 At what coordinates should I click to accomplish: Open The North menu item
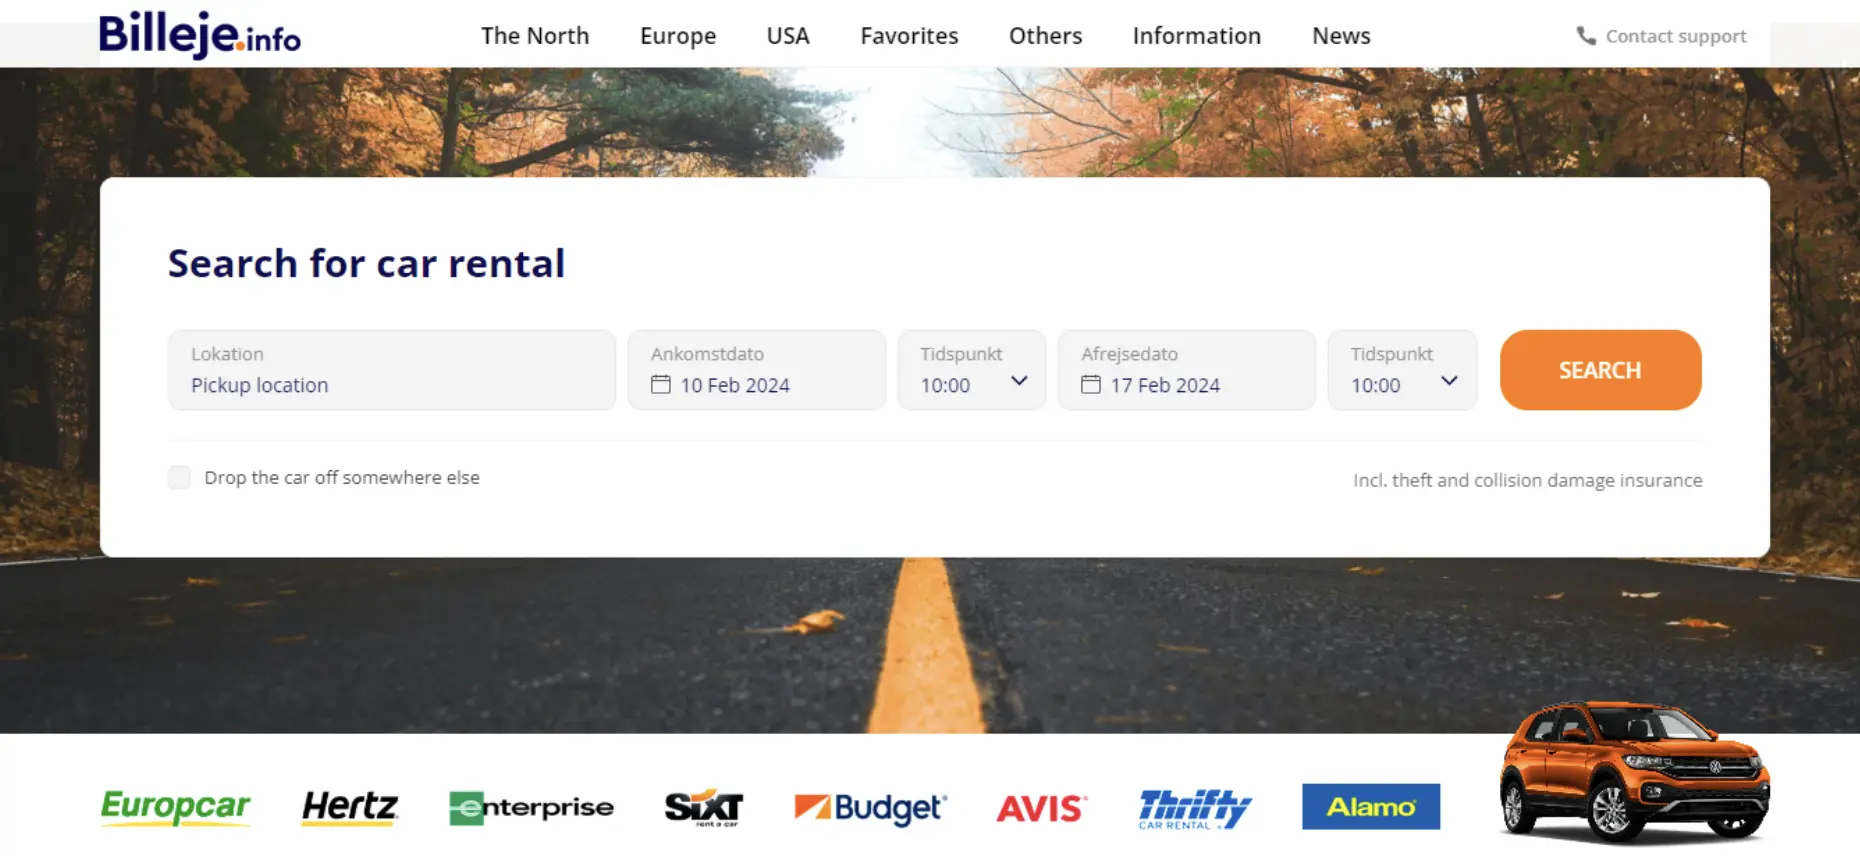pyautogui.click(x=535, y=36)
